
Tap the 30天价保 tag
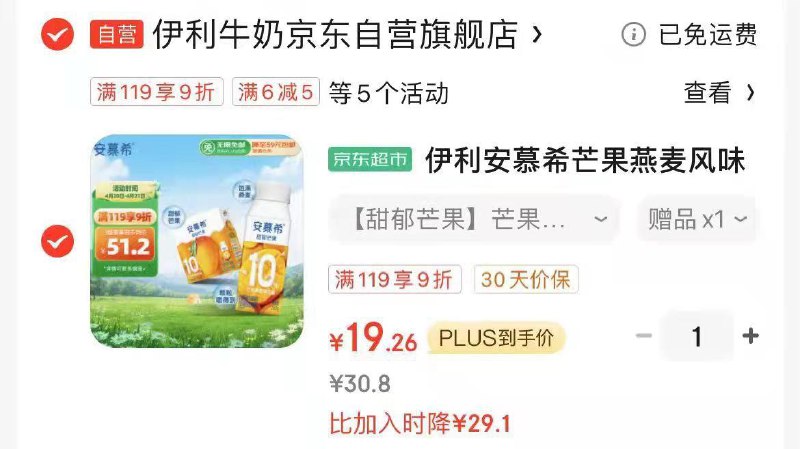(x=526, y=280)
